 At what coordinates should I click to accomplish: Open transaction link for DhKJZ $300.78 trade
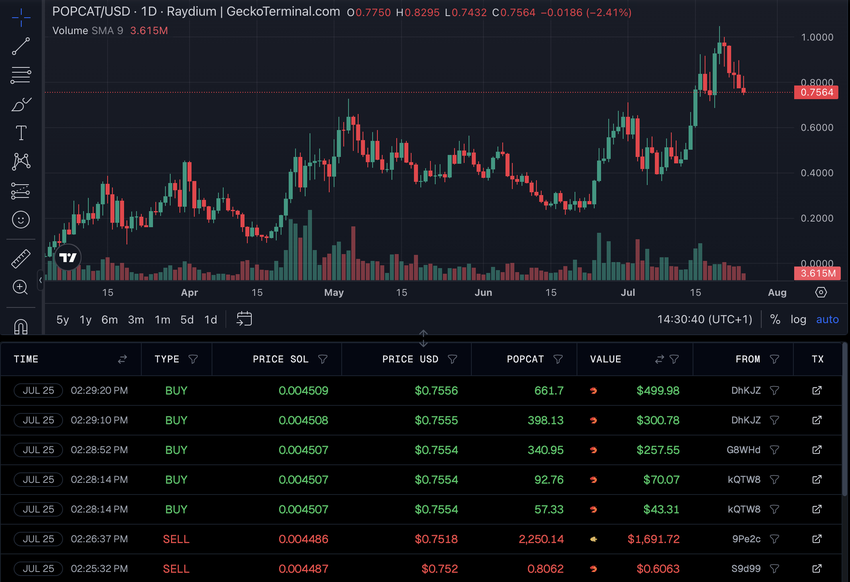tap(816, 420)
